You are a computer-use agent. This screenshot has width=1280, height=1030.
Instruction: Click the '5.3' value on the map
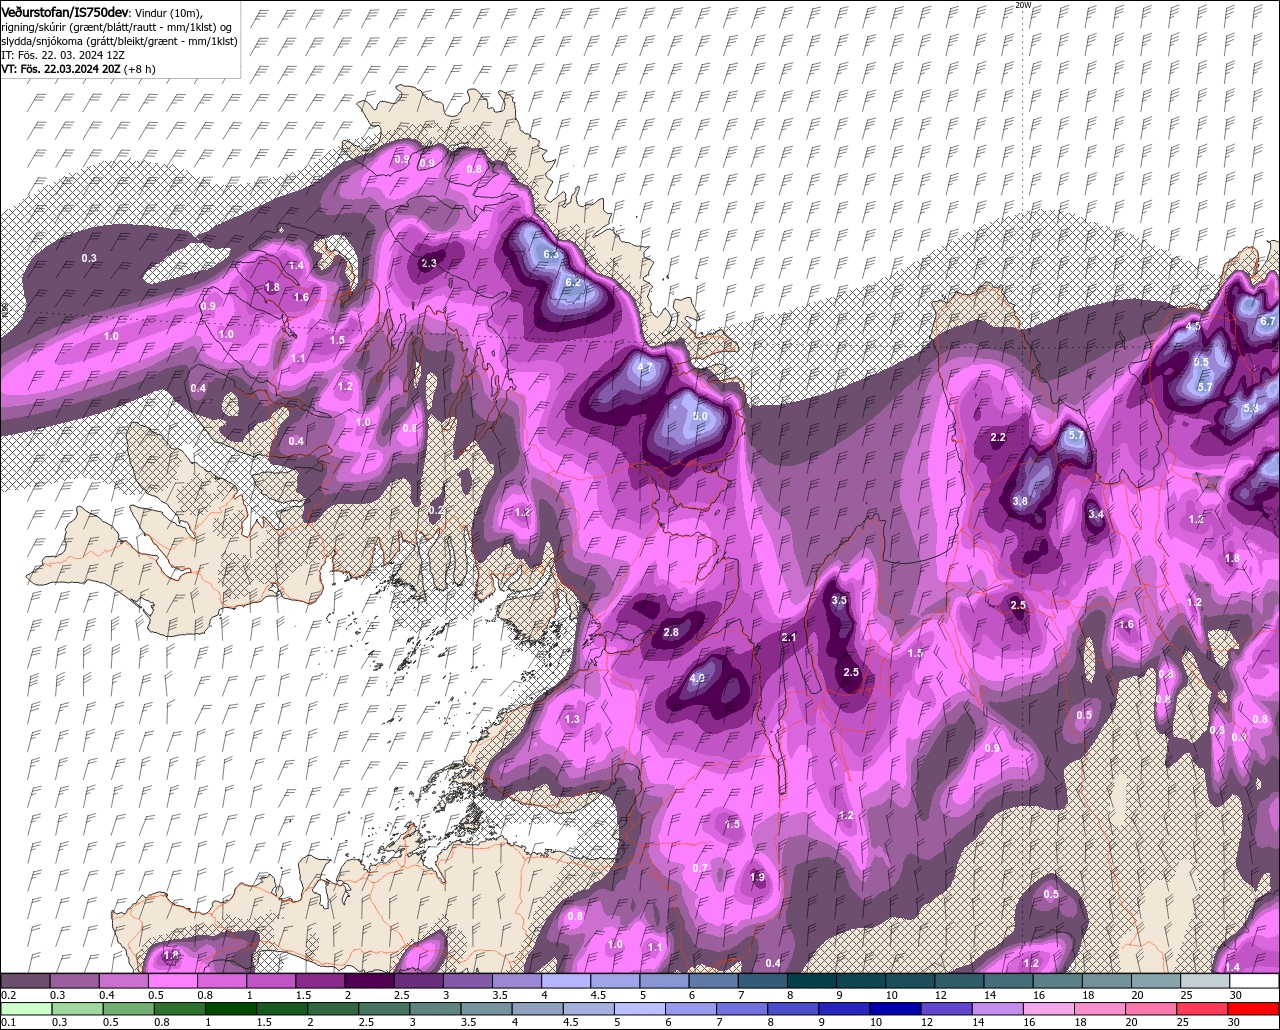point(1251,408)
